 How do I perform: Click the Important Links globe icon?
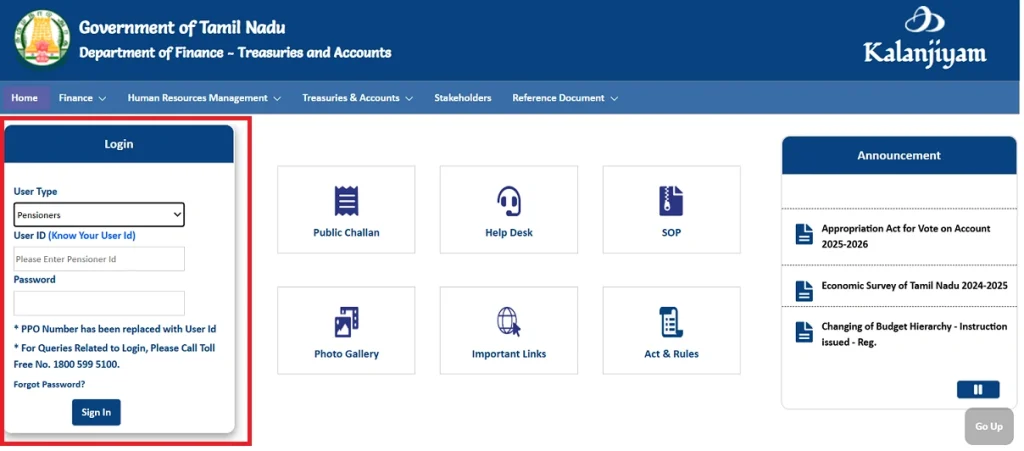click(509, 322)
